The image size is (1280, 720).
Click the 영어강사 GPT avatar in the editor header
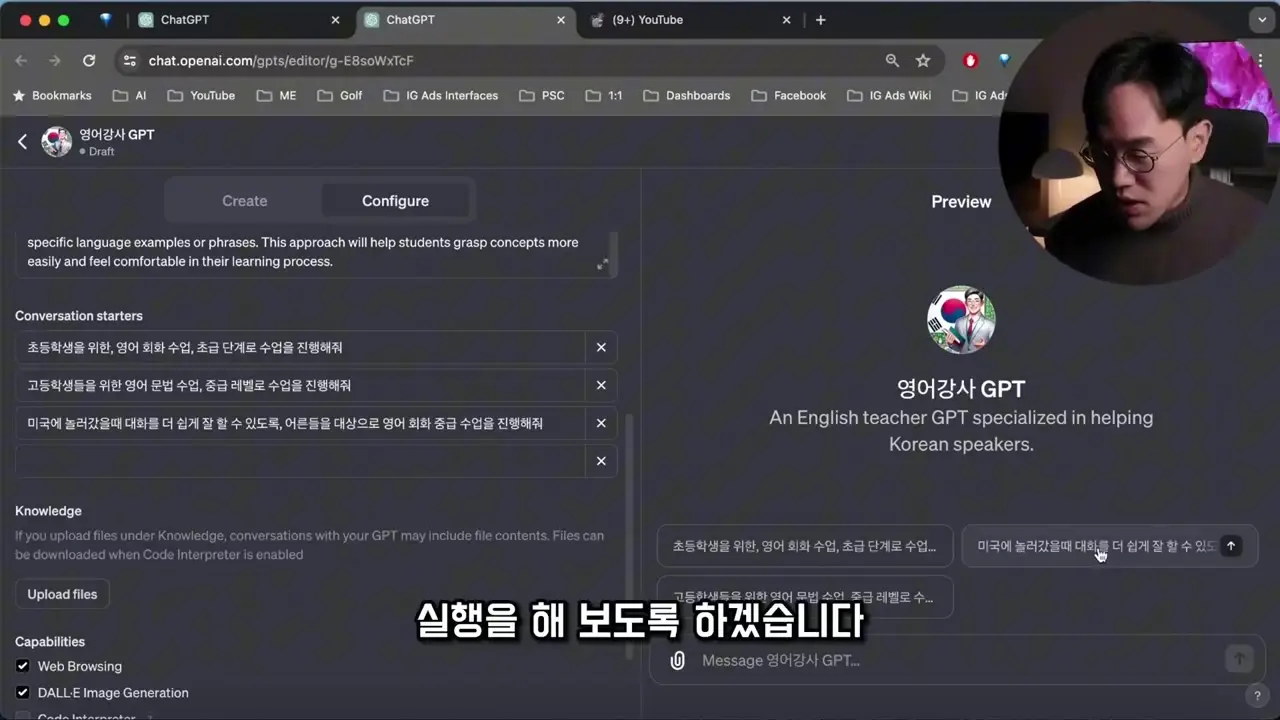[x=57, y=142]
